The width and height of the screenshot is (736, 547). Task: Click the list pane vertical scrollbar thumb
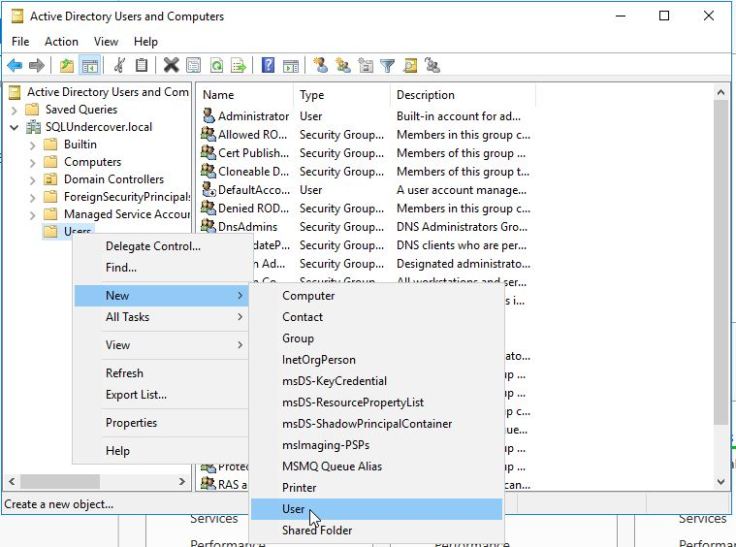click(721, 263)
